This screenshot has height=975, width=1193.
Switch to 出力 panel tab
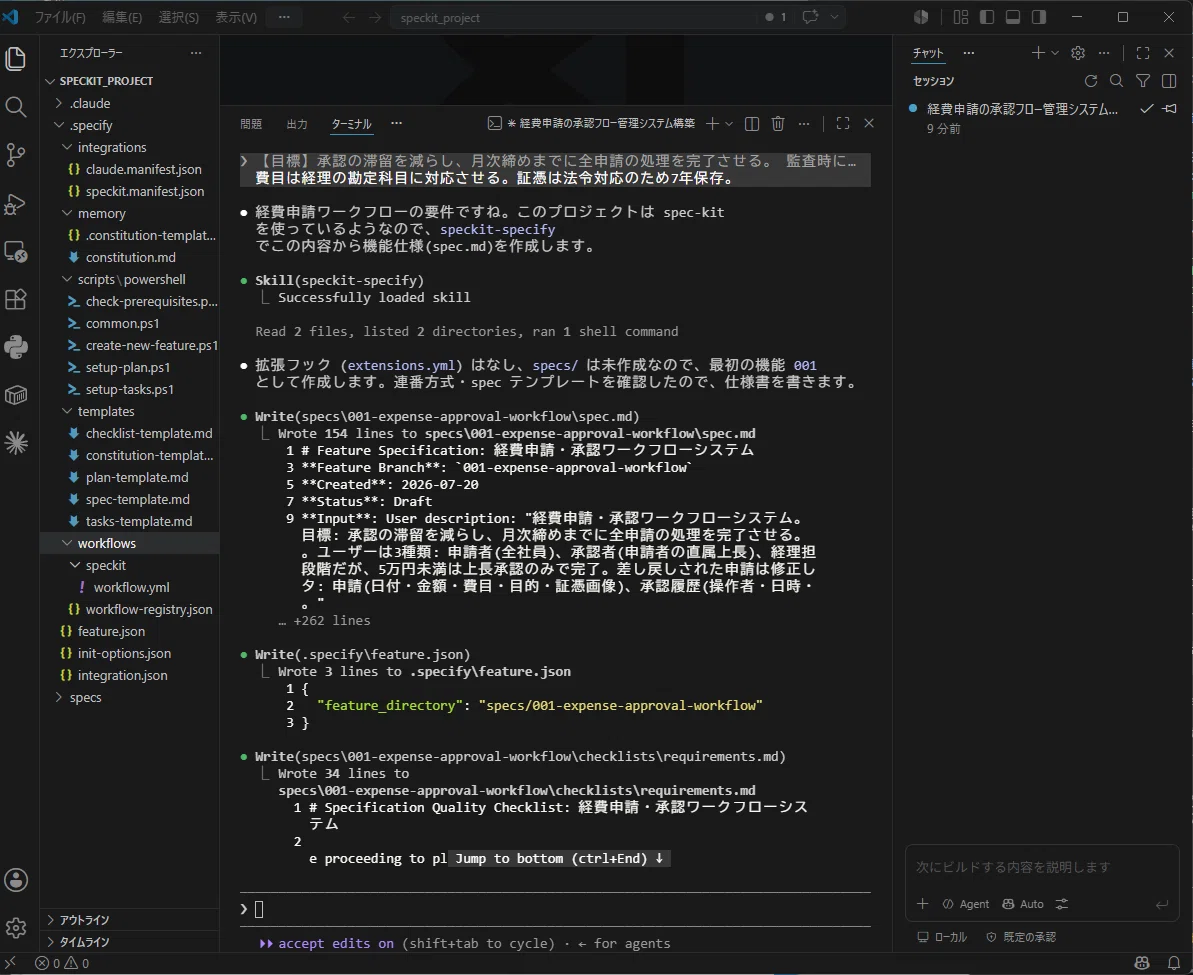tap(297, 123)
